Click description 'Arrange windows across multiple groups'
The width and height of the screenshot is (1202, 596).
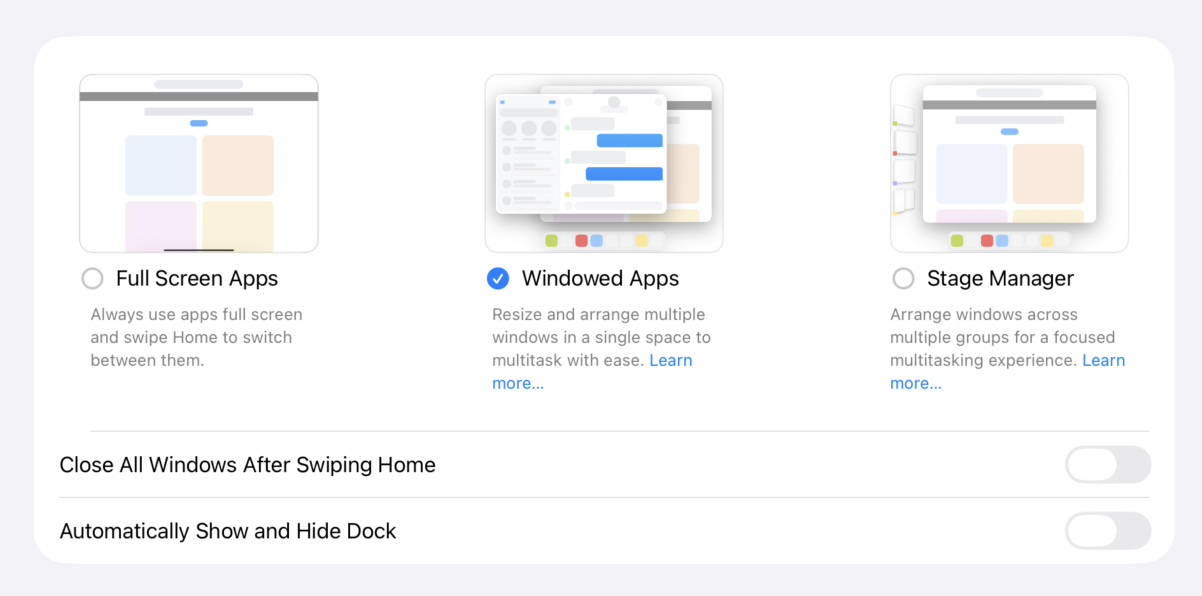click(x=1008, y=349)
